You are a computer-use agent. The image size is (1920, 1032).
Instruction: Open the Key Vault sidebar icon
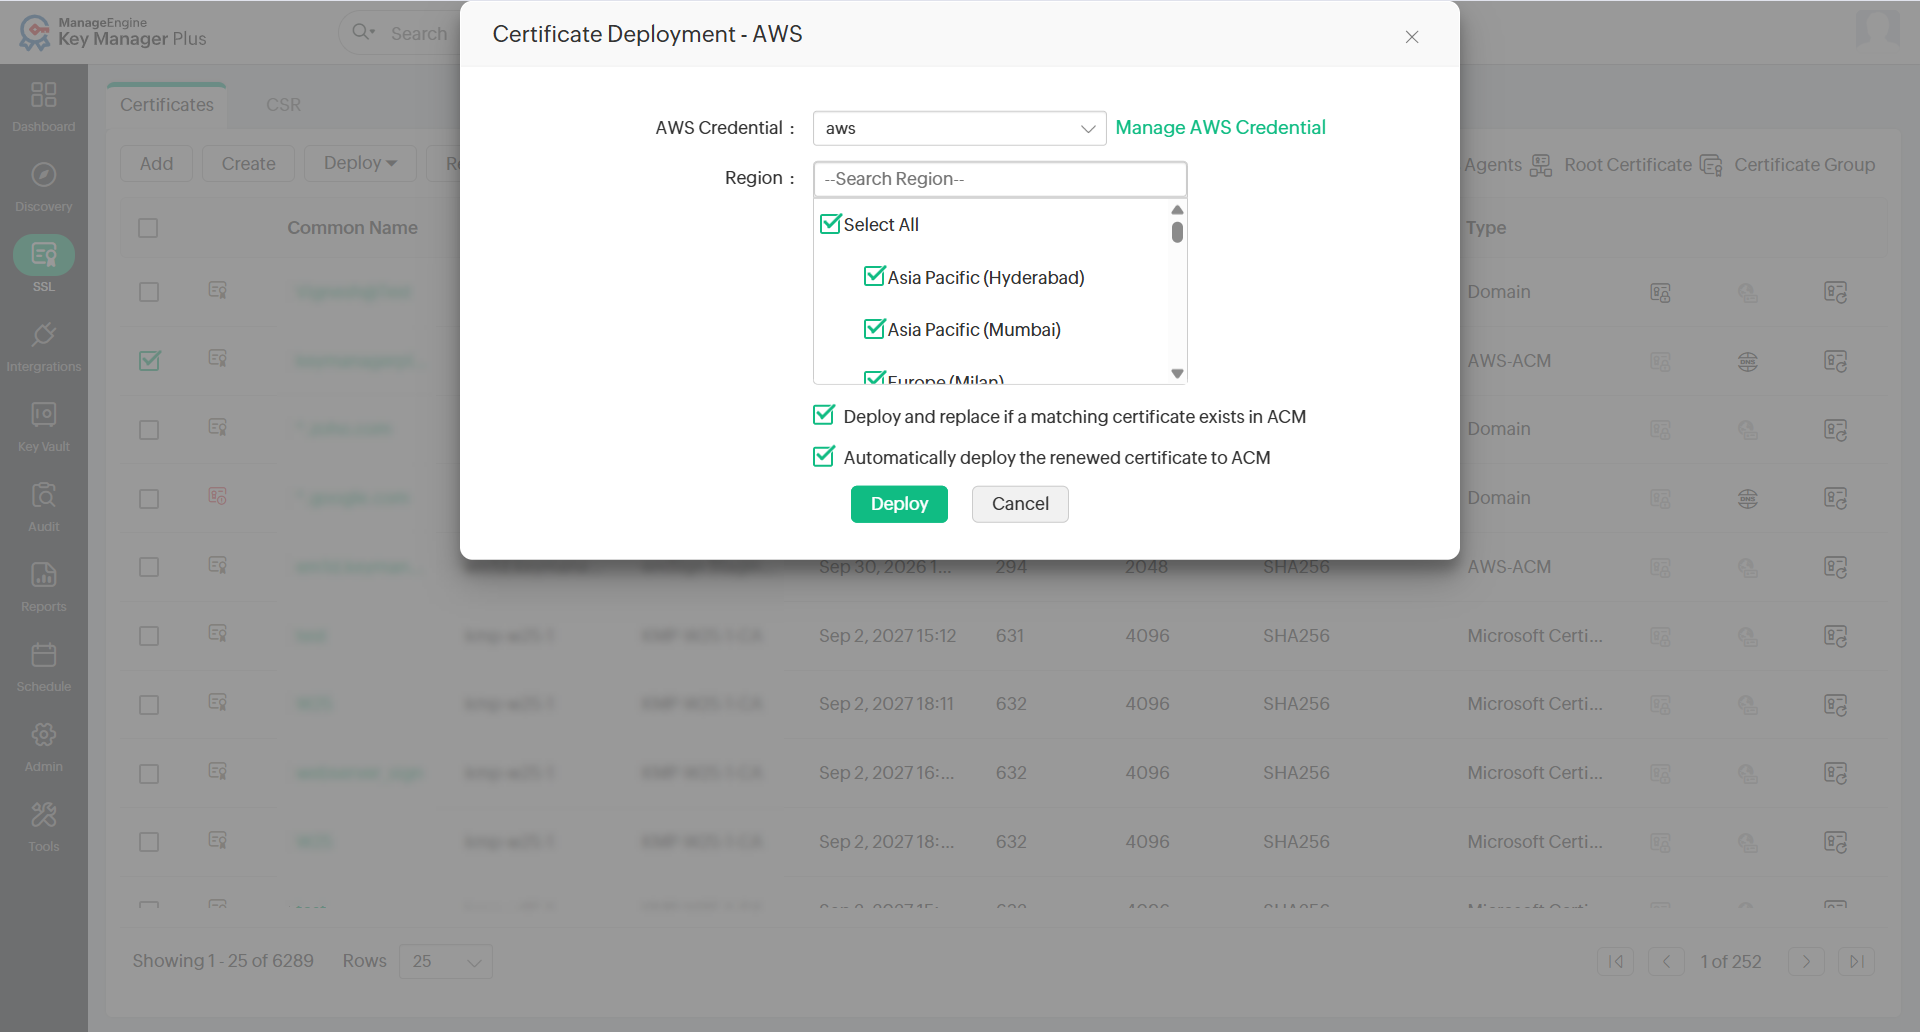coord(43,426)
